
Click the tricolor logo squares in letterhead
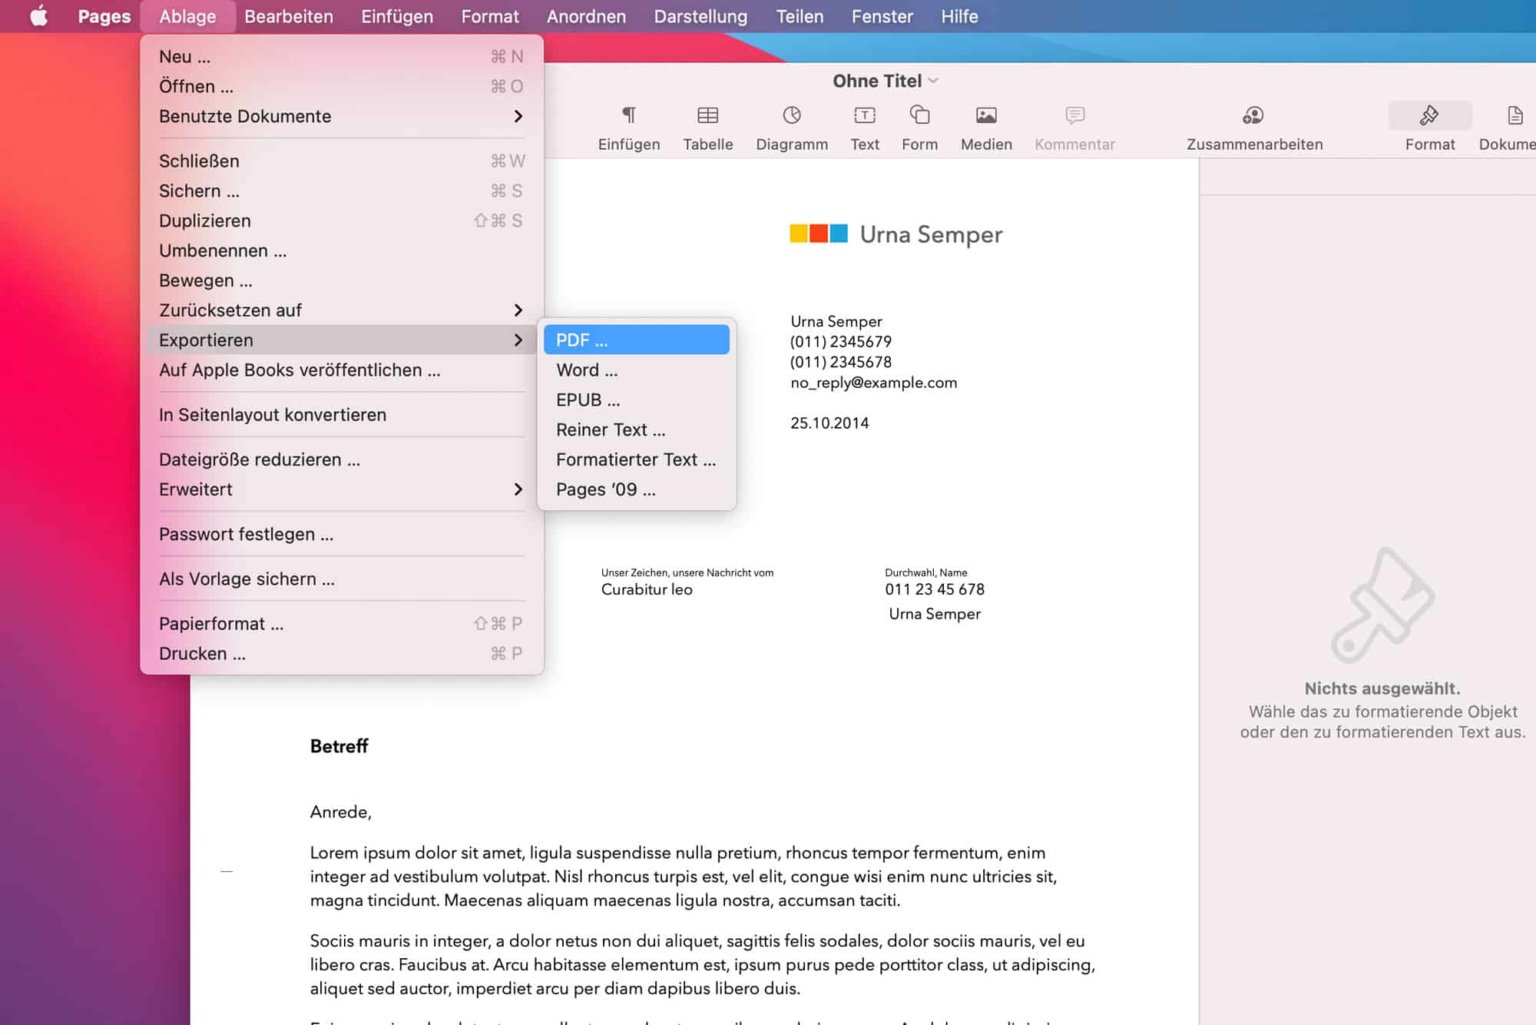[x=818, y=234]
